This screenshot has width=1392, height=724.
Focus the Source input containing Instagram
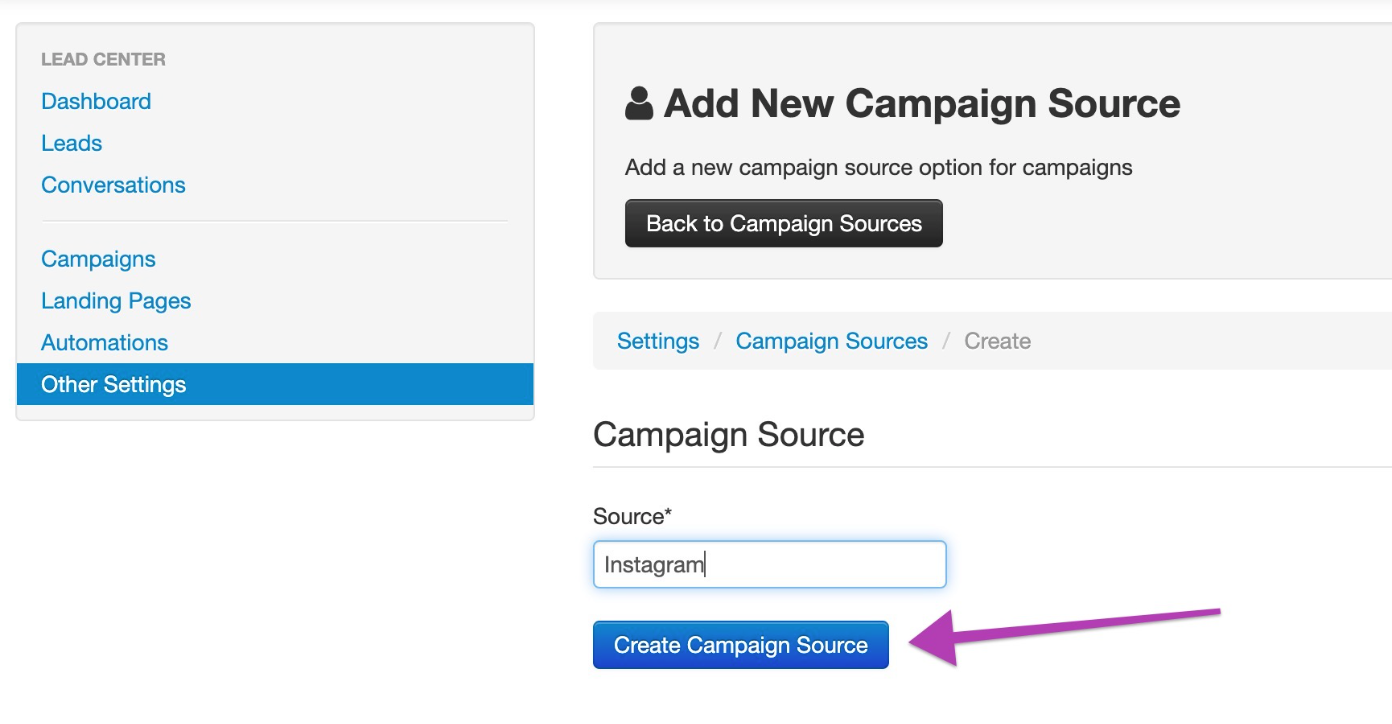coord(769,564)
